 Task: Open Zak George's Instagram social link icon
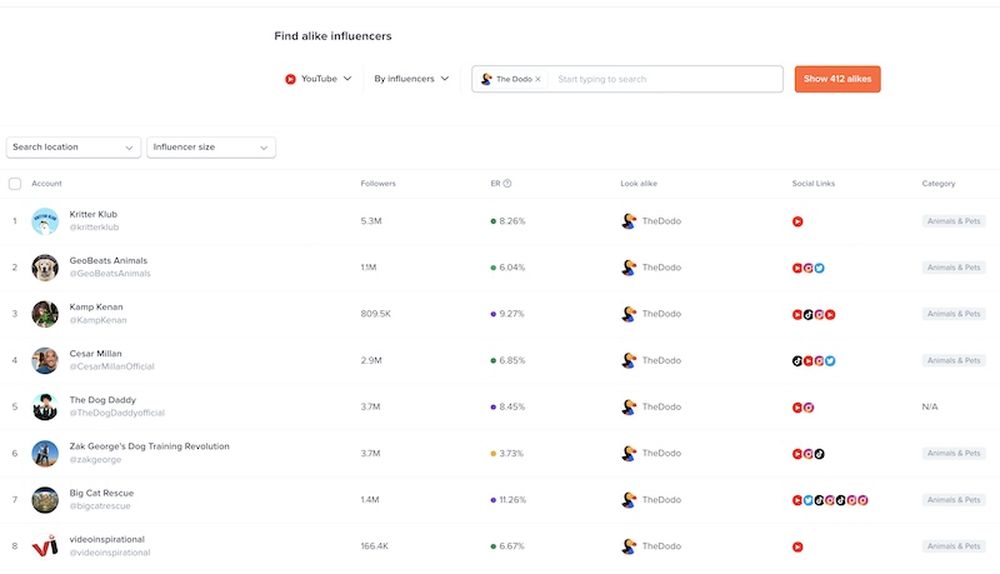point(808,454)
